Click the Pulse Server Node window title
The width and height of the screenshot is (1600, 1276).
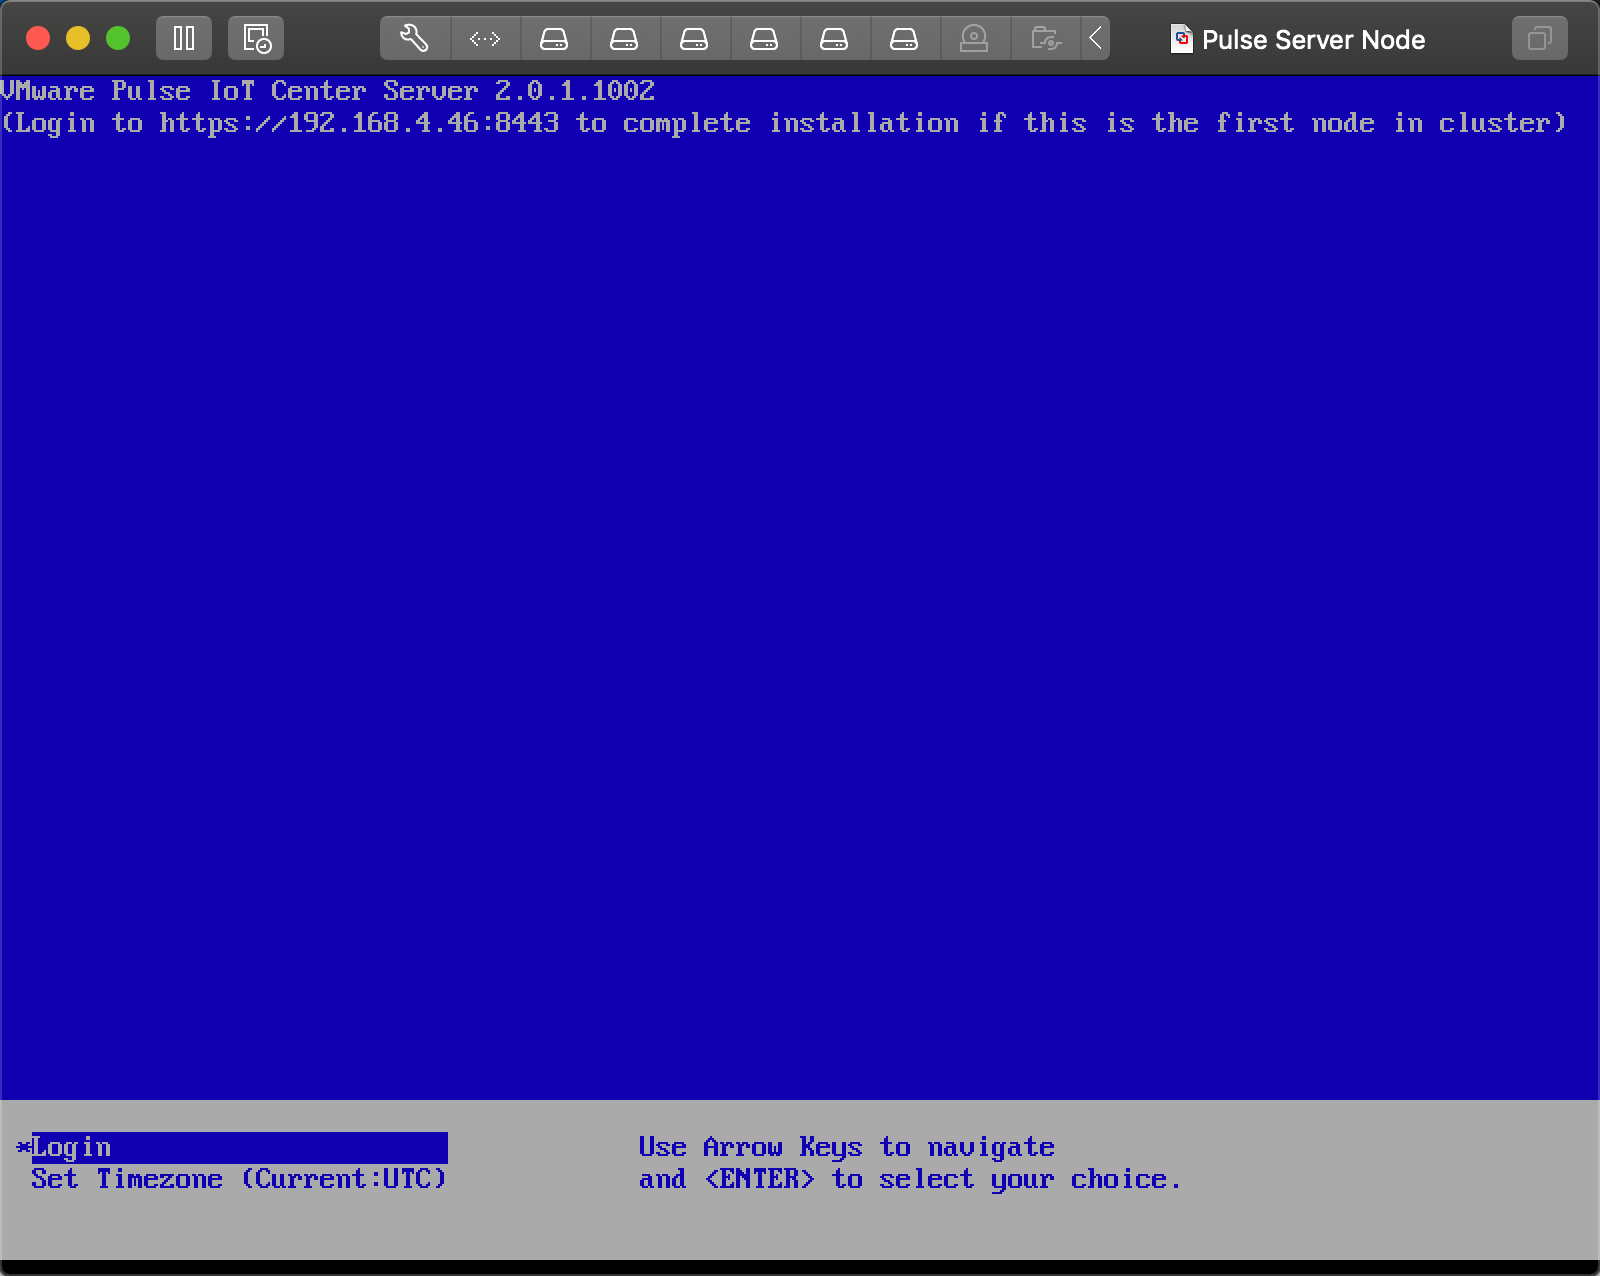(x=1313, y=40)
